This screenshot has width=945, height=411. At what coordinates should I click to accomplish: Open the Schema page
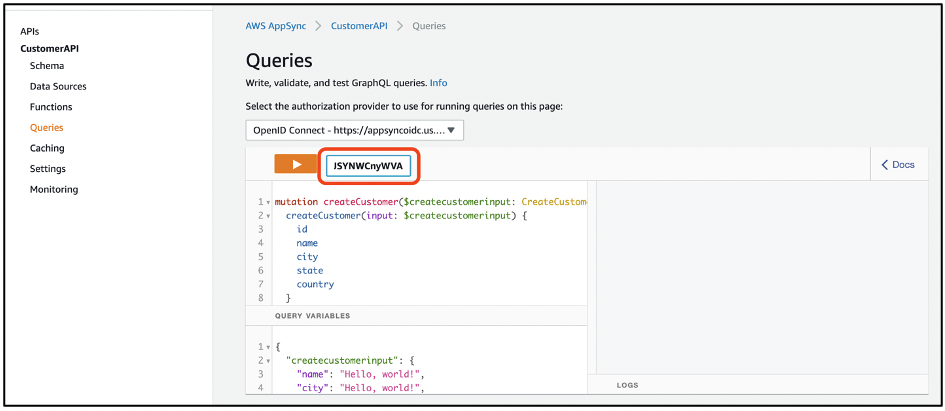(47, 66)
